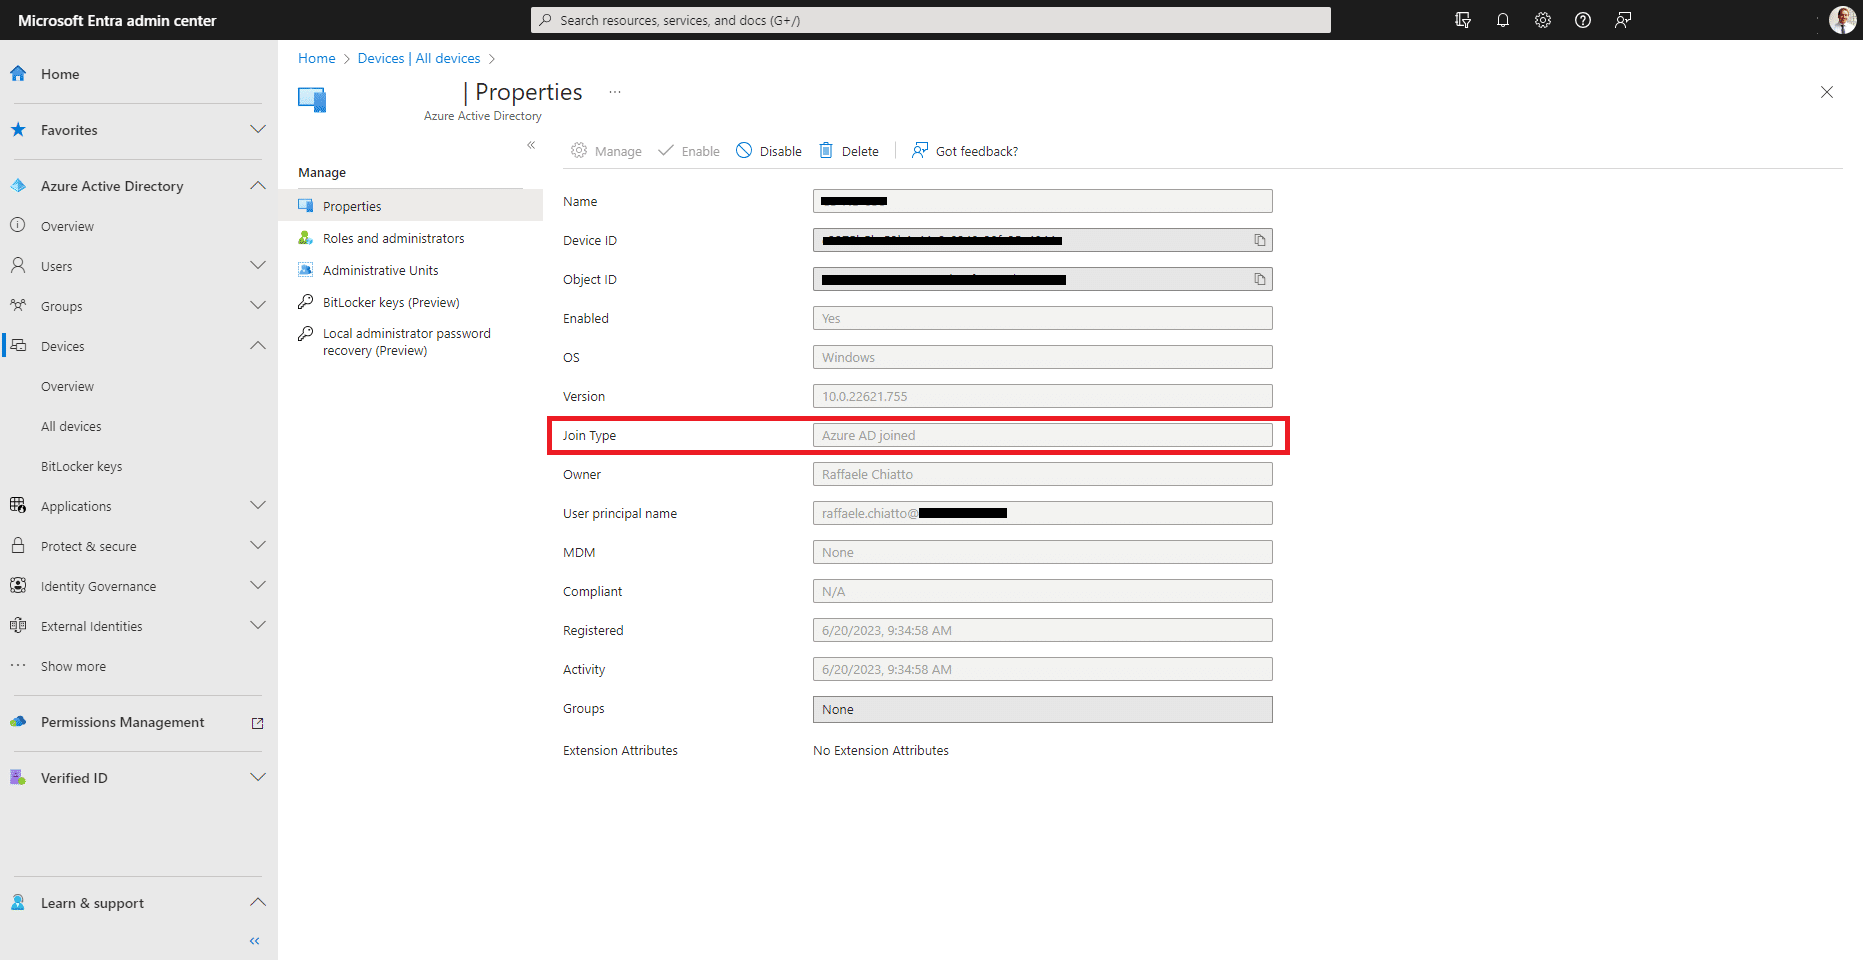This screenshot has width=1863, height=960.
Task: Click the External Identities icon
Action: 18,625
